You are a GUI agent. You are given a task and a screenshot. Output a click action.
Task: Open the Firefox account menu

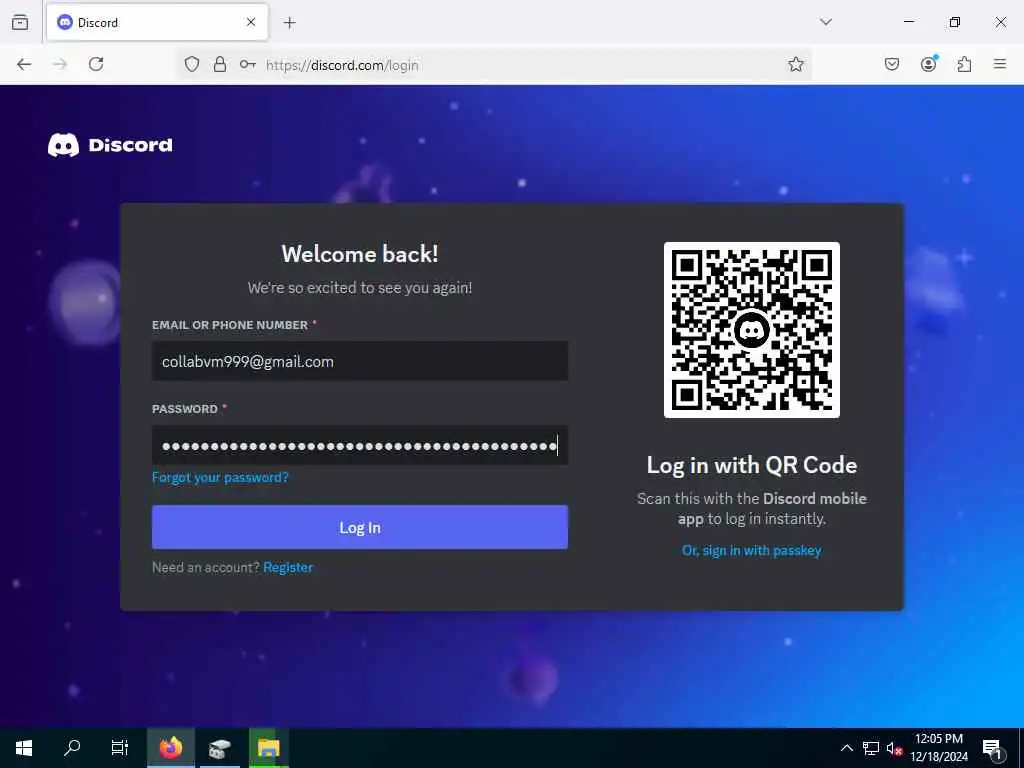coord(929,63)
